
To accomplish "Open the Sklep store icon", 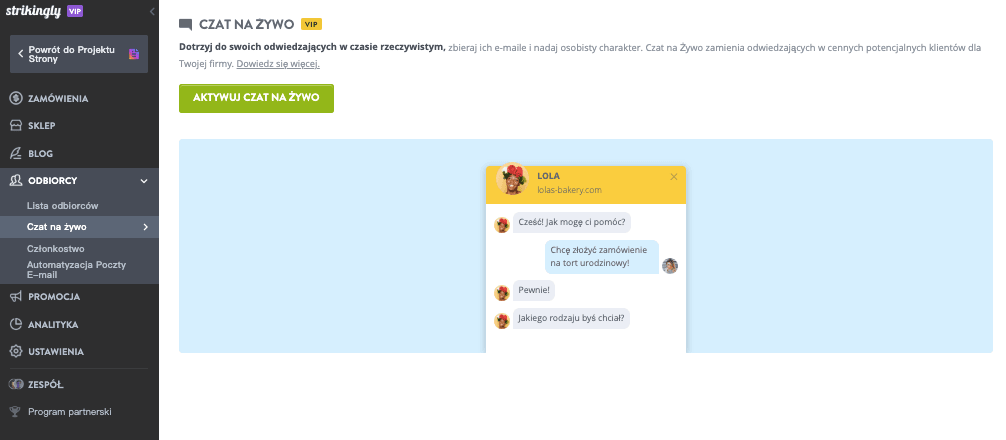I will coord(16,126).
